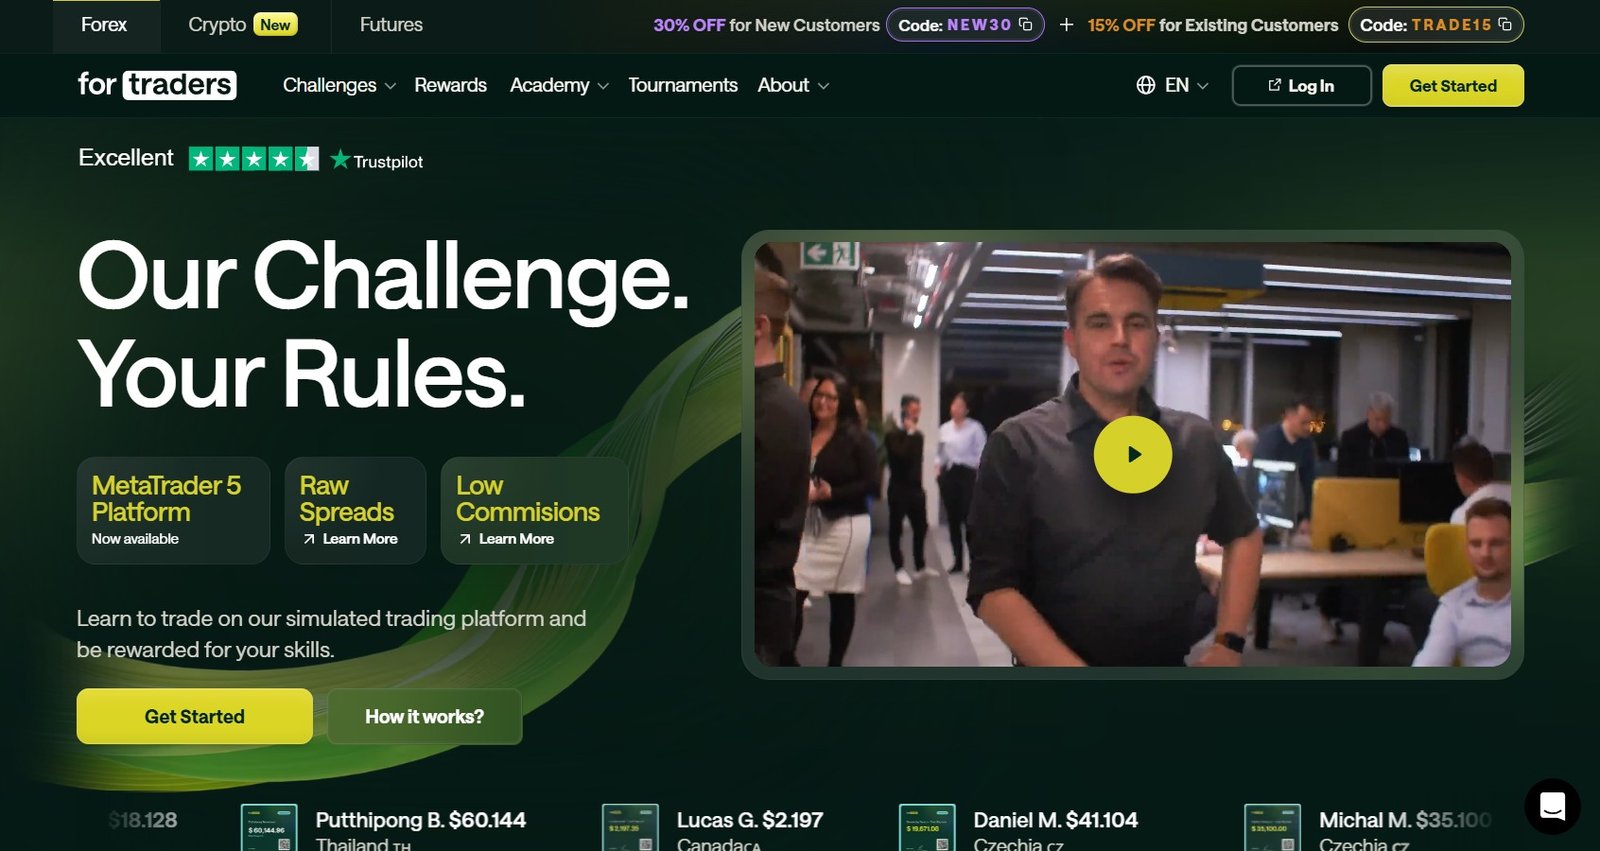Copy the NEW30 promo code icon

(x=1025, y=24)
